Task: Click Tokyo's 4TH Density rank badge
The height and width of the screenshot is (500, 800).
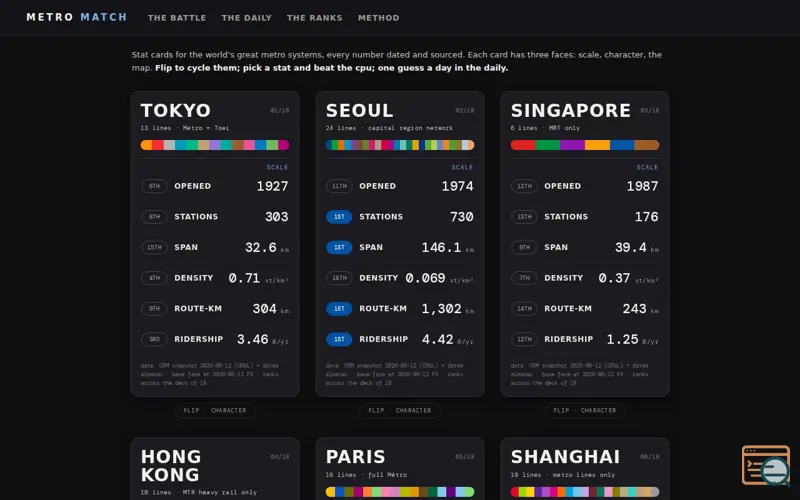Action: (154, 278)
